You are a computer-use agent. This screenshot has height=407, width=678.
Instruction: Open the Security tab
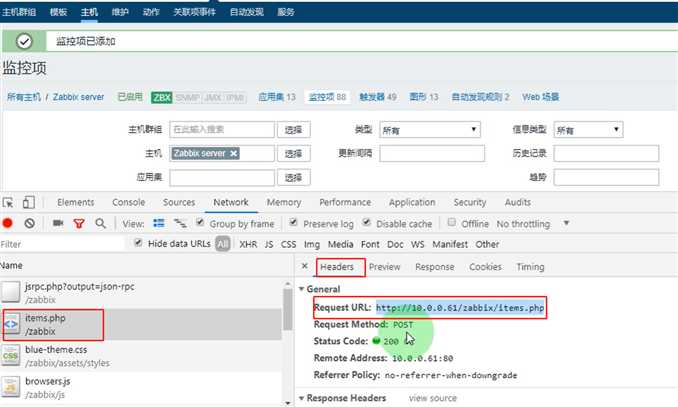point(470,202)
